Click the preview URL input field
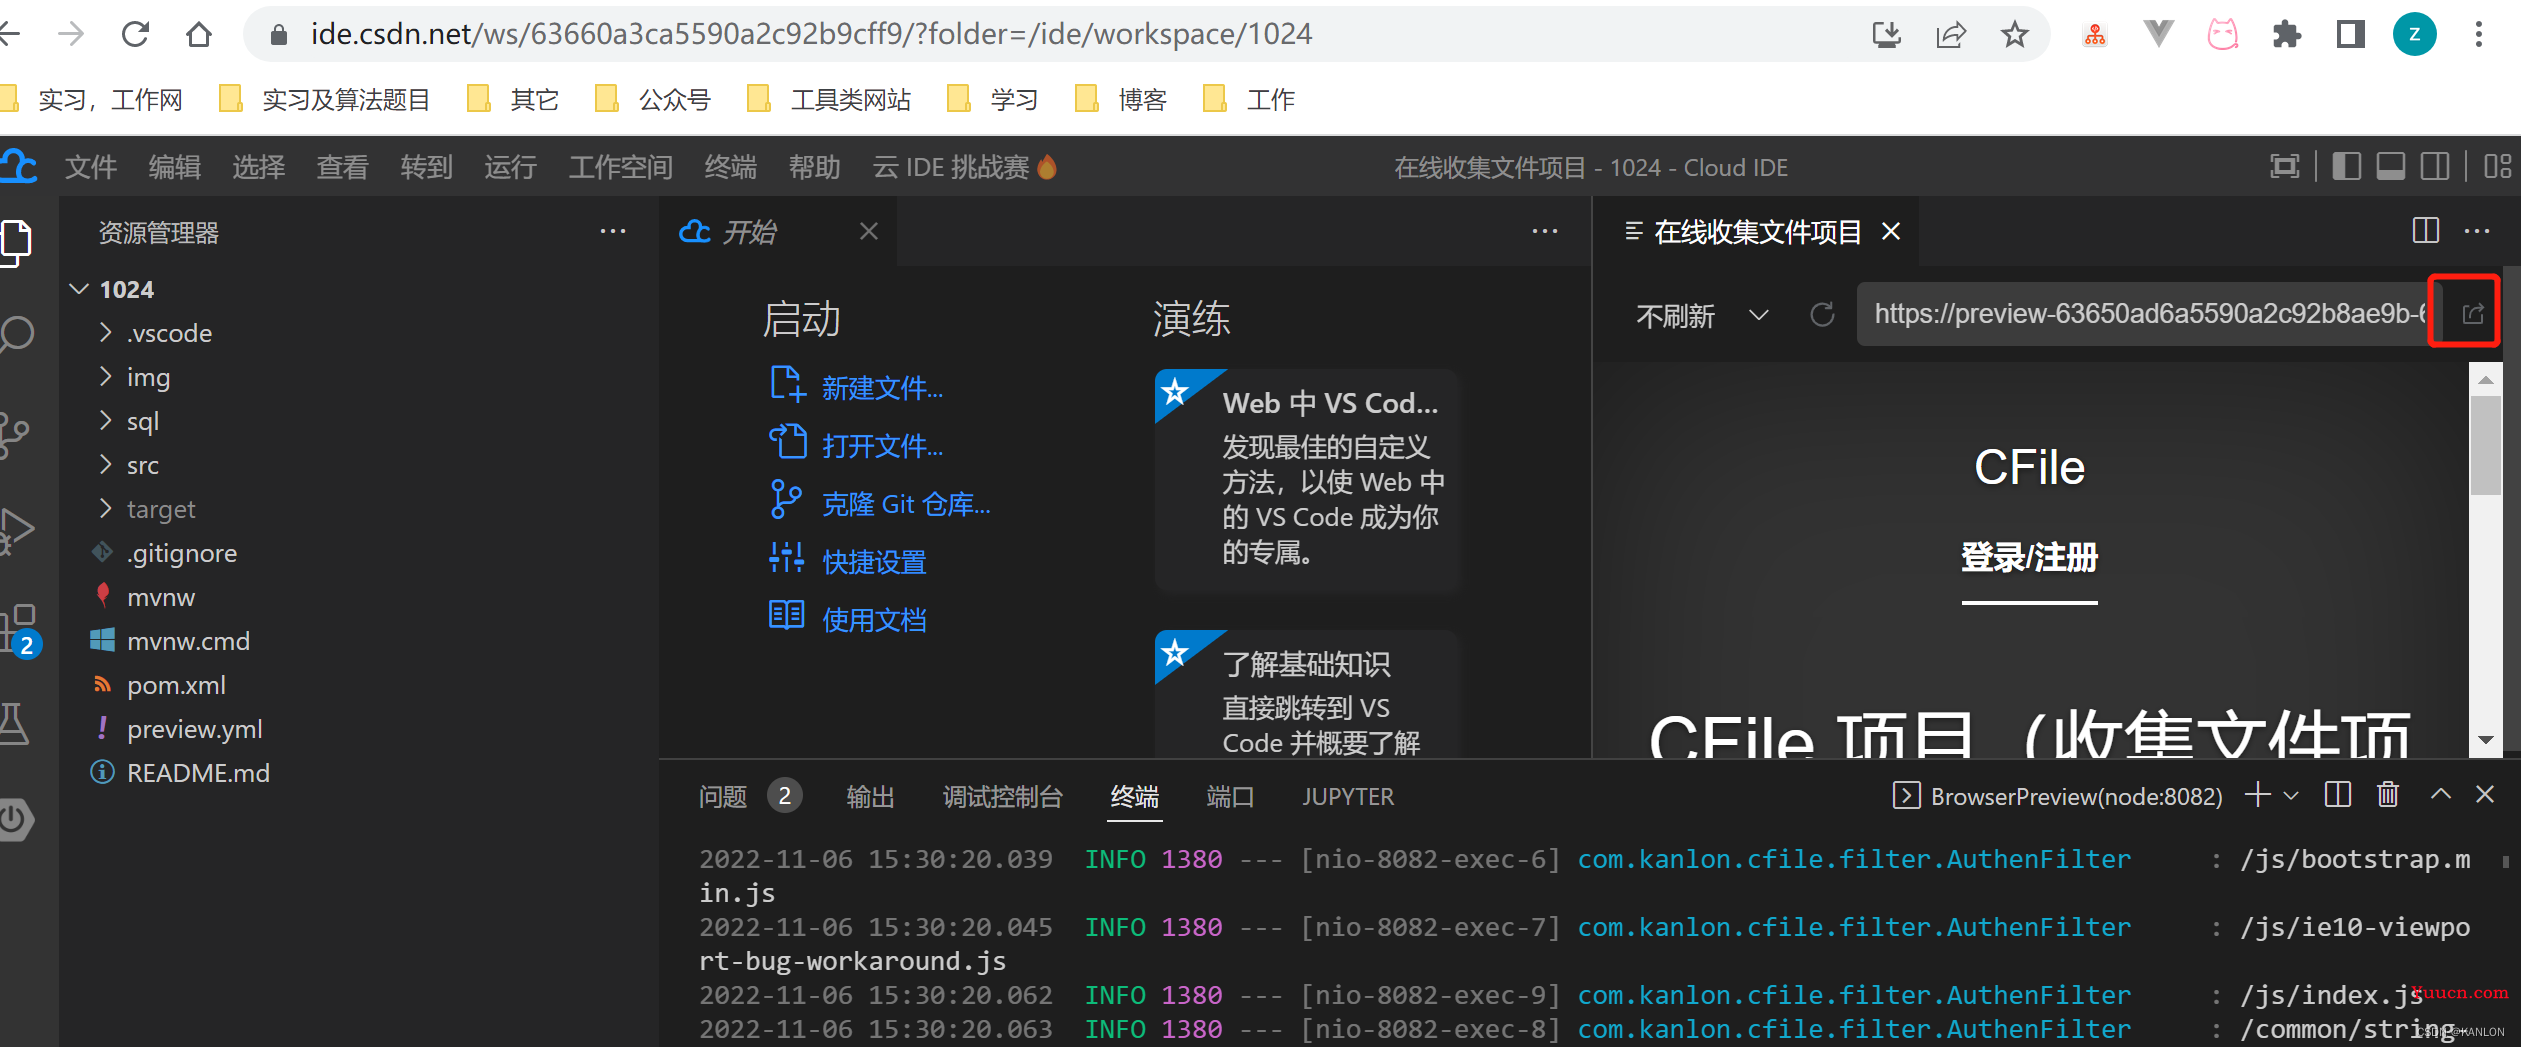This screenshot has height=1047, width=2521. pos(2148,314)
